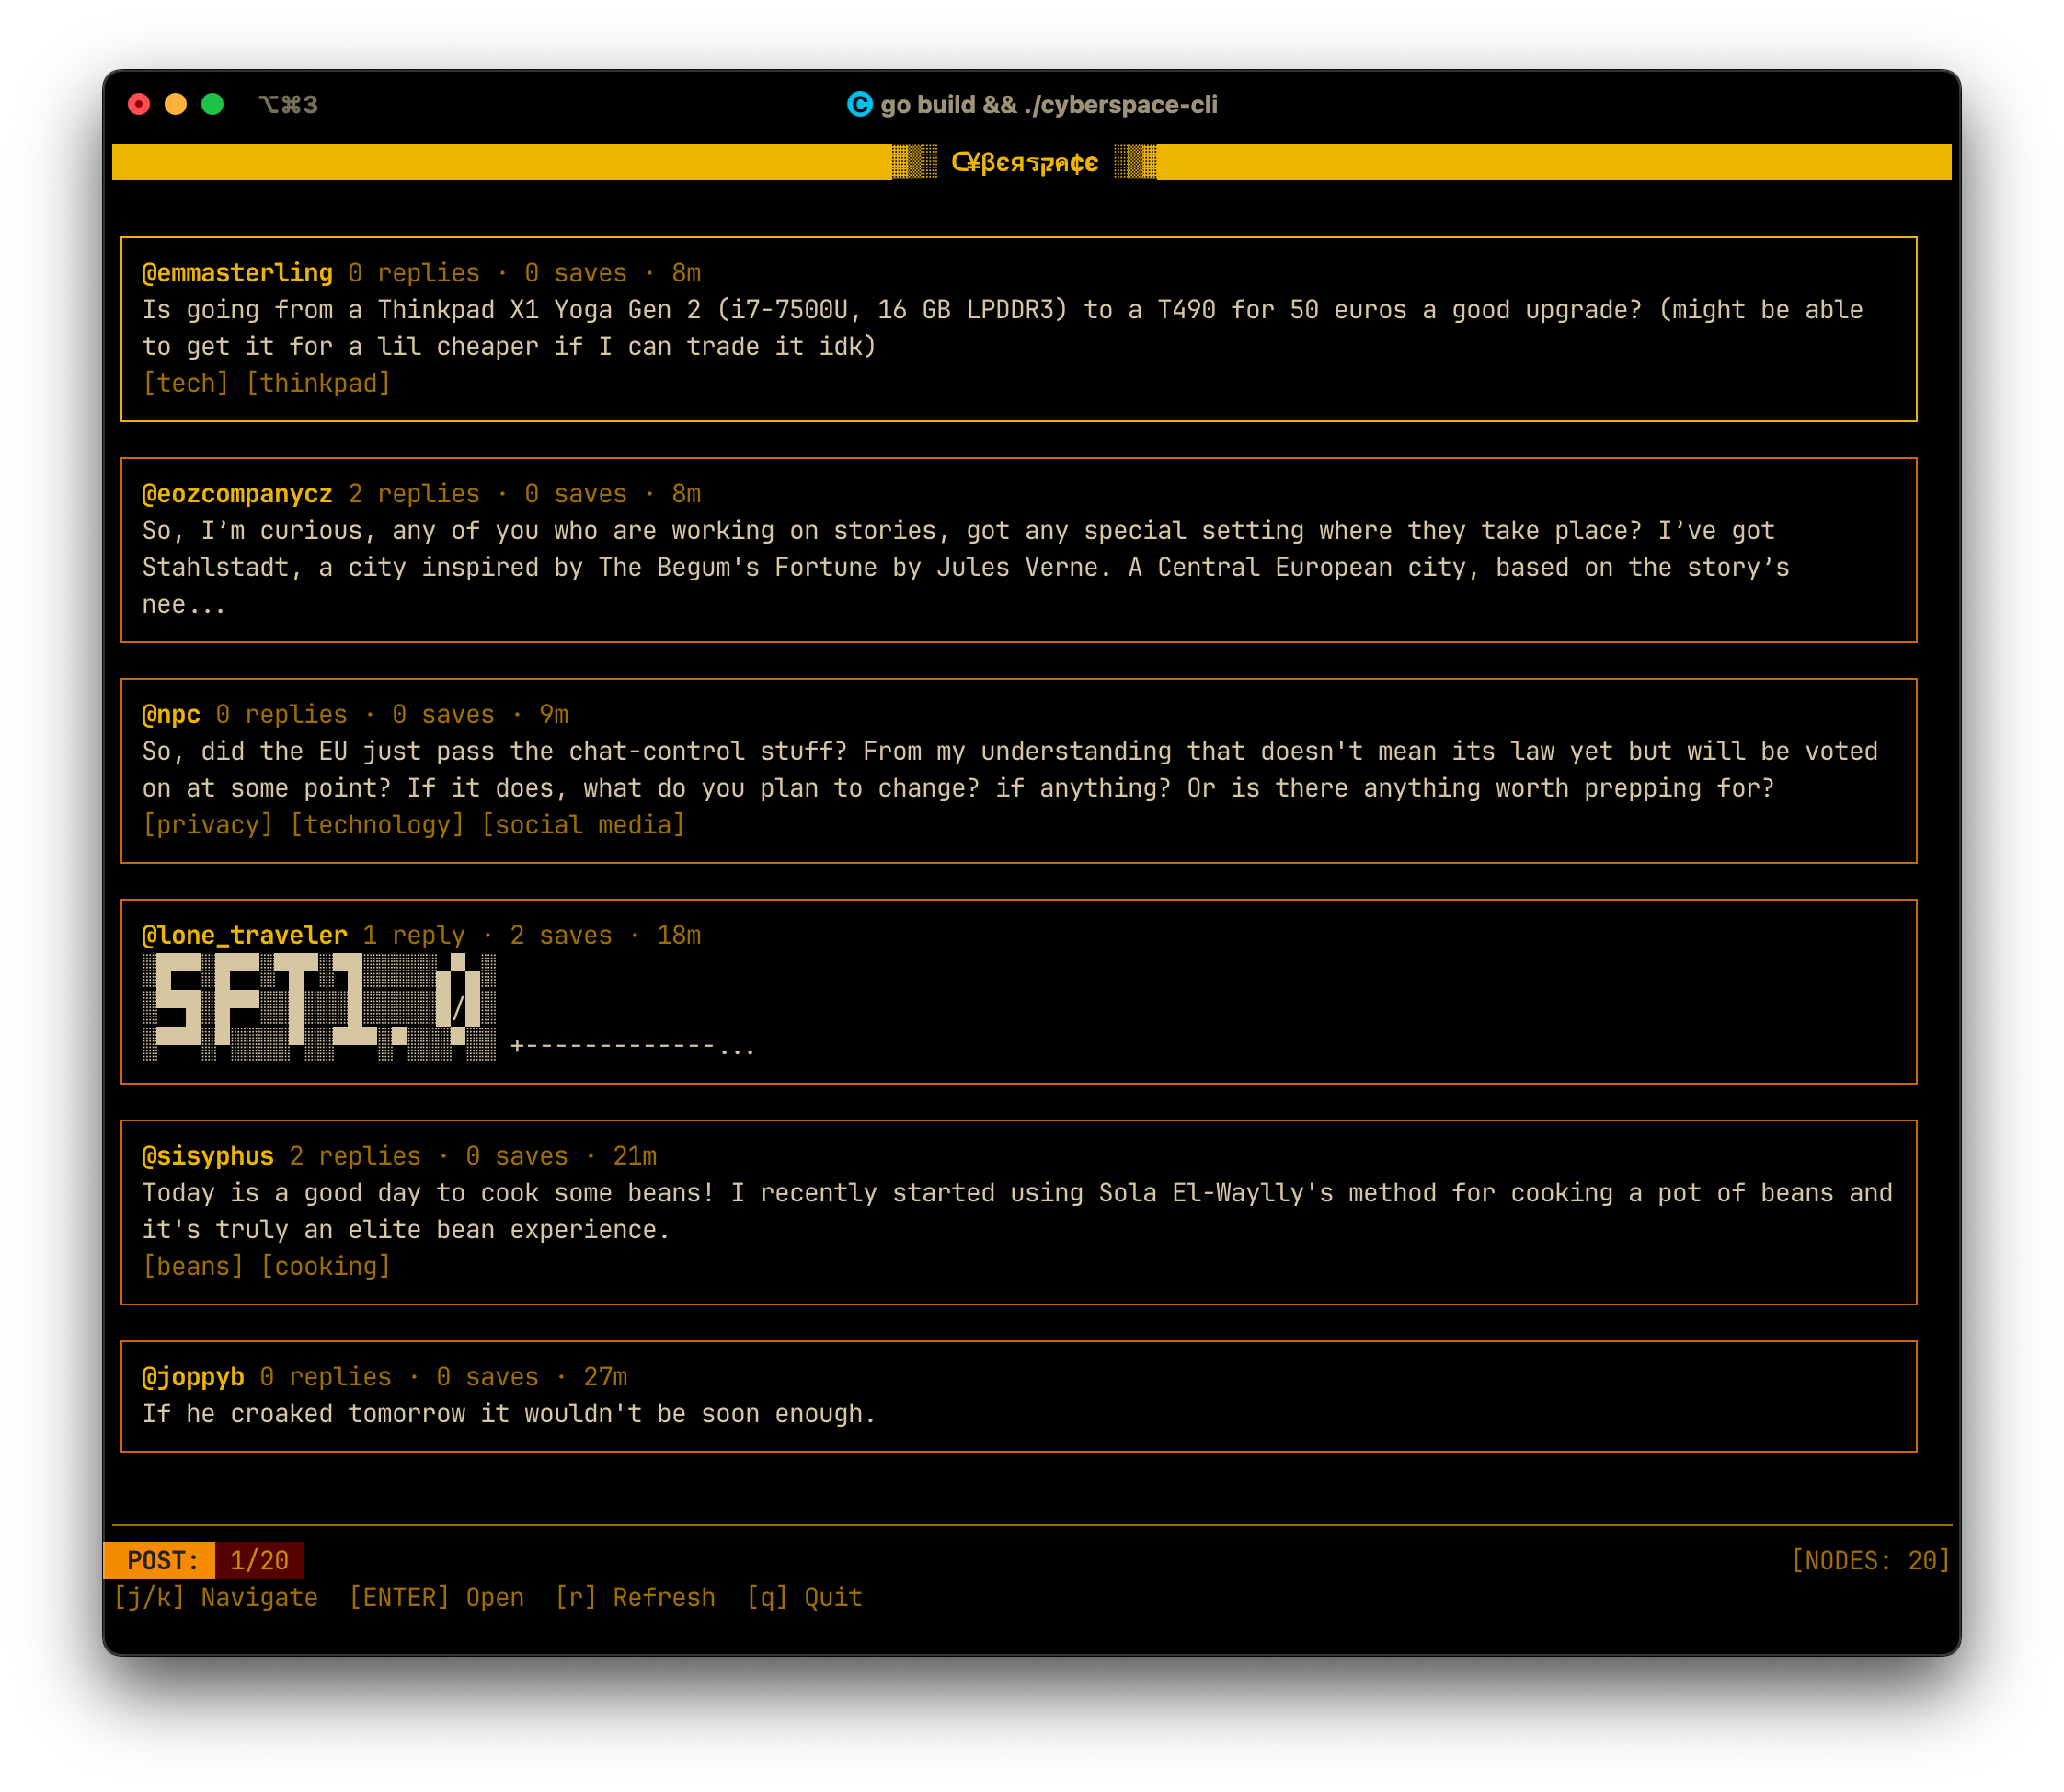Click the green zoom window button
Screen dimensions: 2064x1792
pyautogui.click(x=212, y=104)
